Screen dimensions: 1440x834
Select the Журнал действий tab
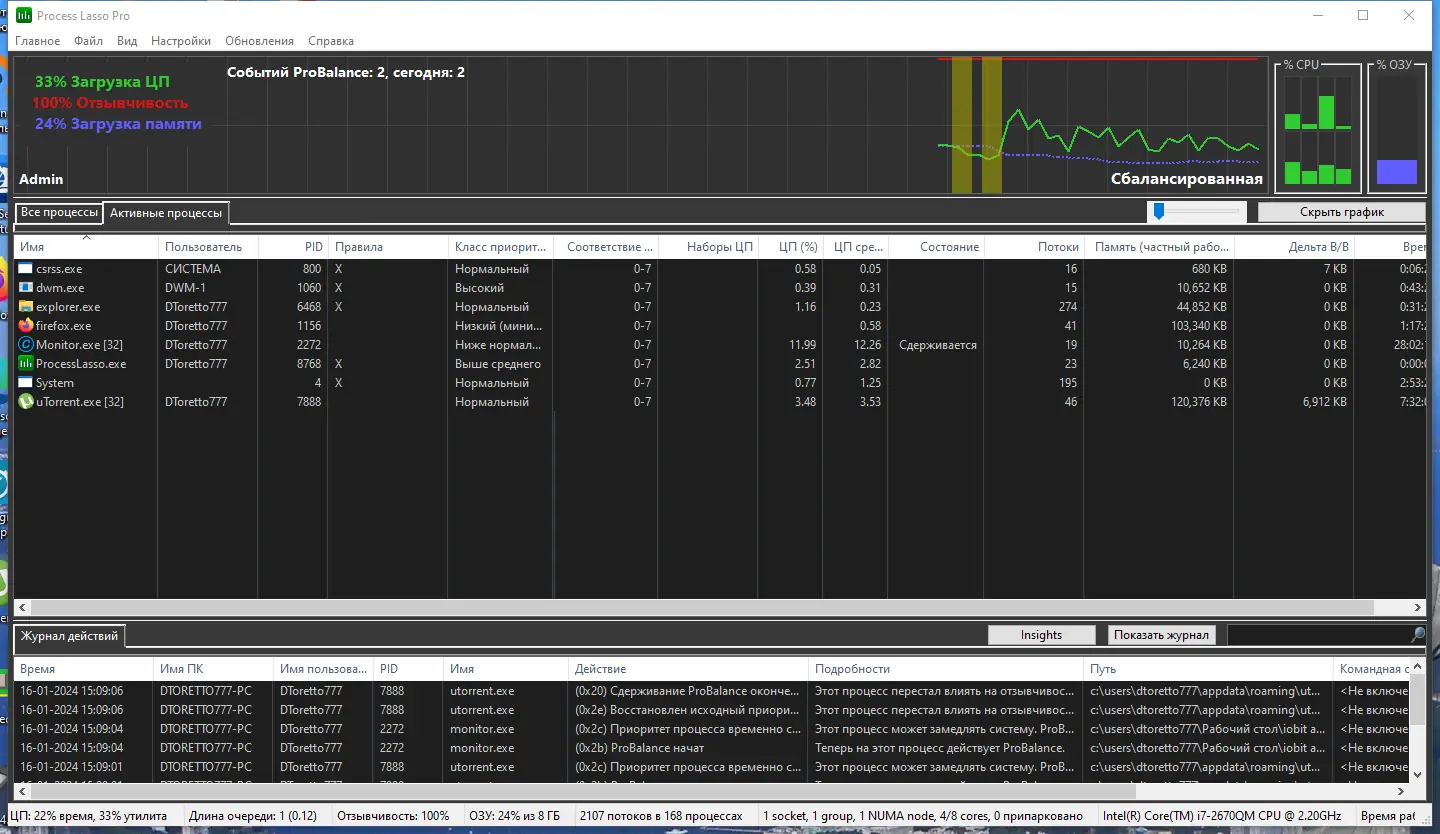[x=69, y=636]
